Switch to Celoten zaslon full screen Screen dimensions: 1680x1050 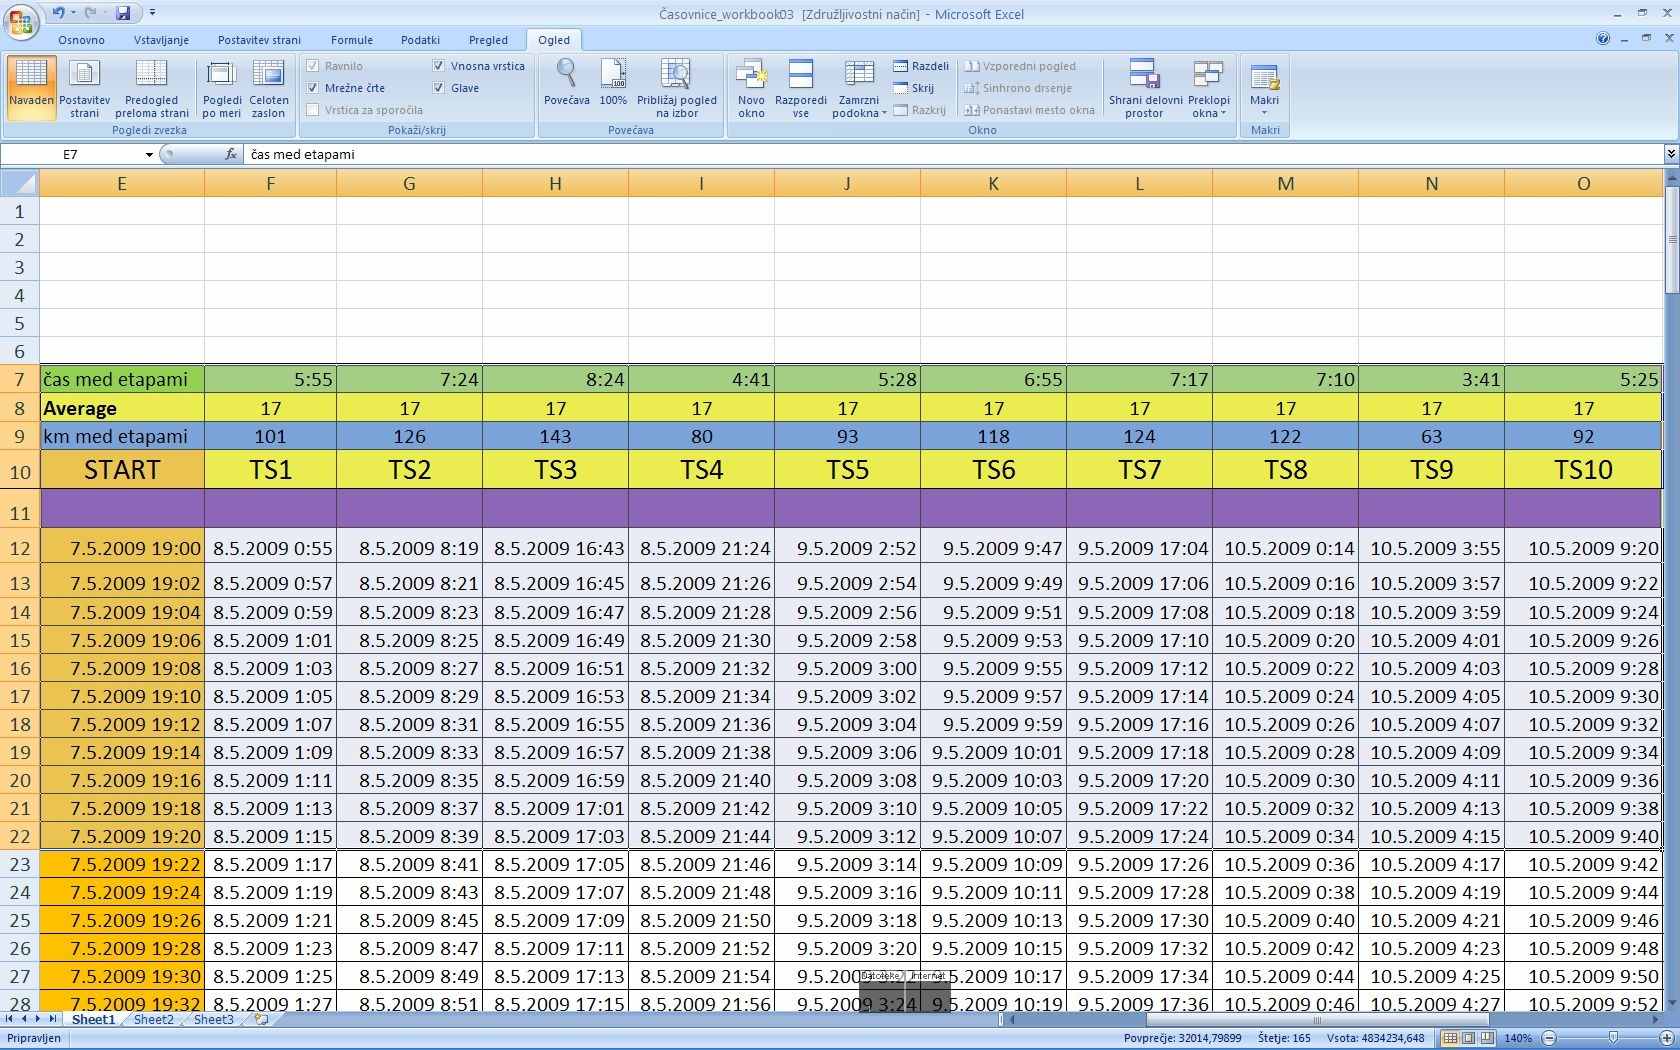(268, 88)
